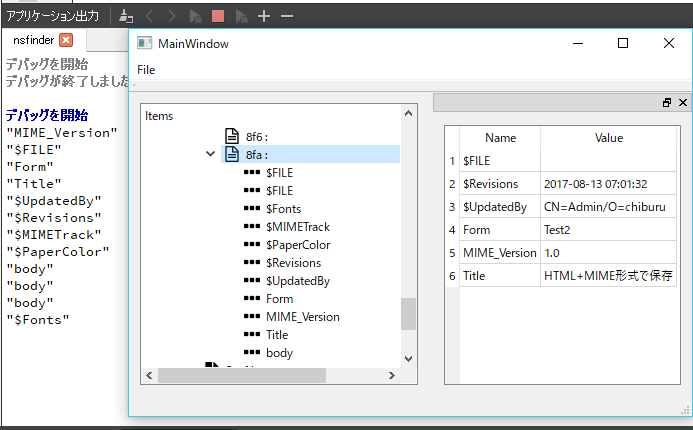Select table row header 1
This screenshot has height=430, width=693.
(452, 161)
